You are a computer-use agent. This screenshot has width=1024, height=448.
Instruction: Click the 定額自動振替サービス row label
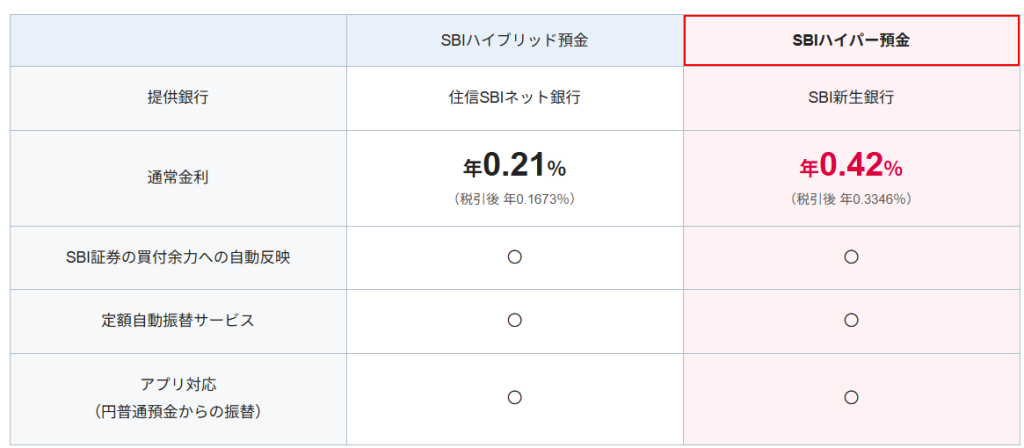coord(178,321)
